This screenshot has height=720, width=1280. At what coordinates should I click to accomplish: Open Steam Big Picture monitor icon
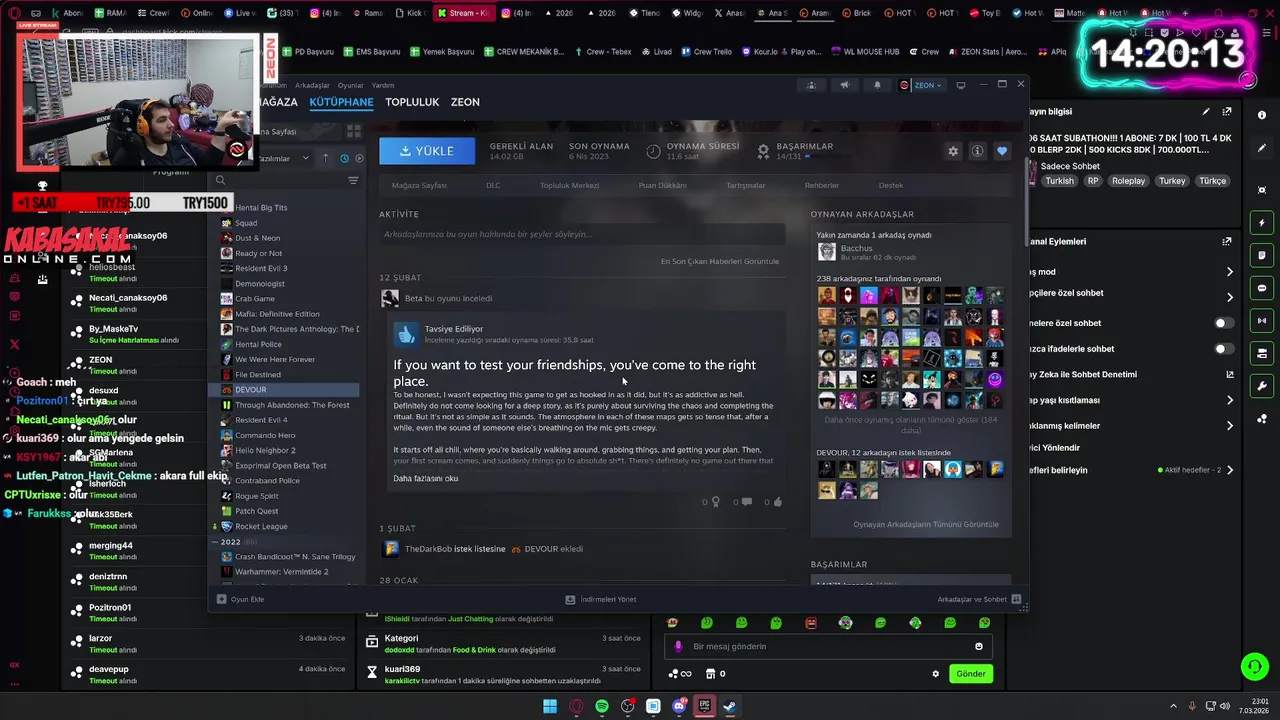coord(961,85)
